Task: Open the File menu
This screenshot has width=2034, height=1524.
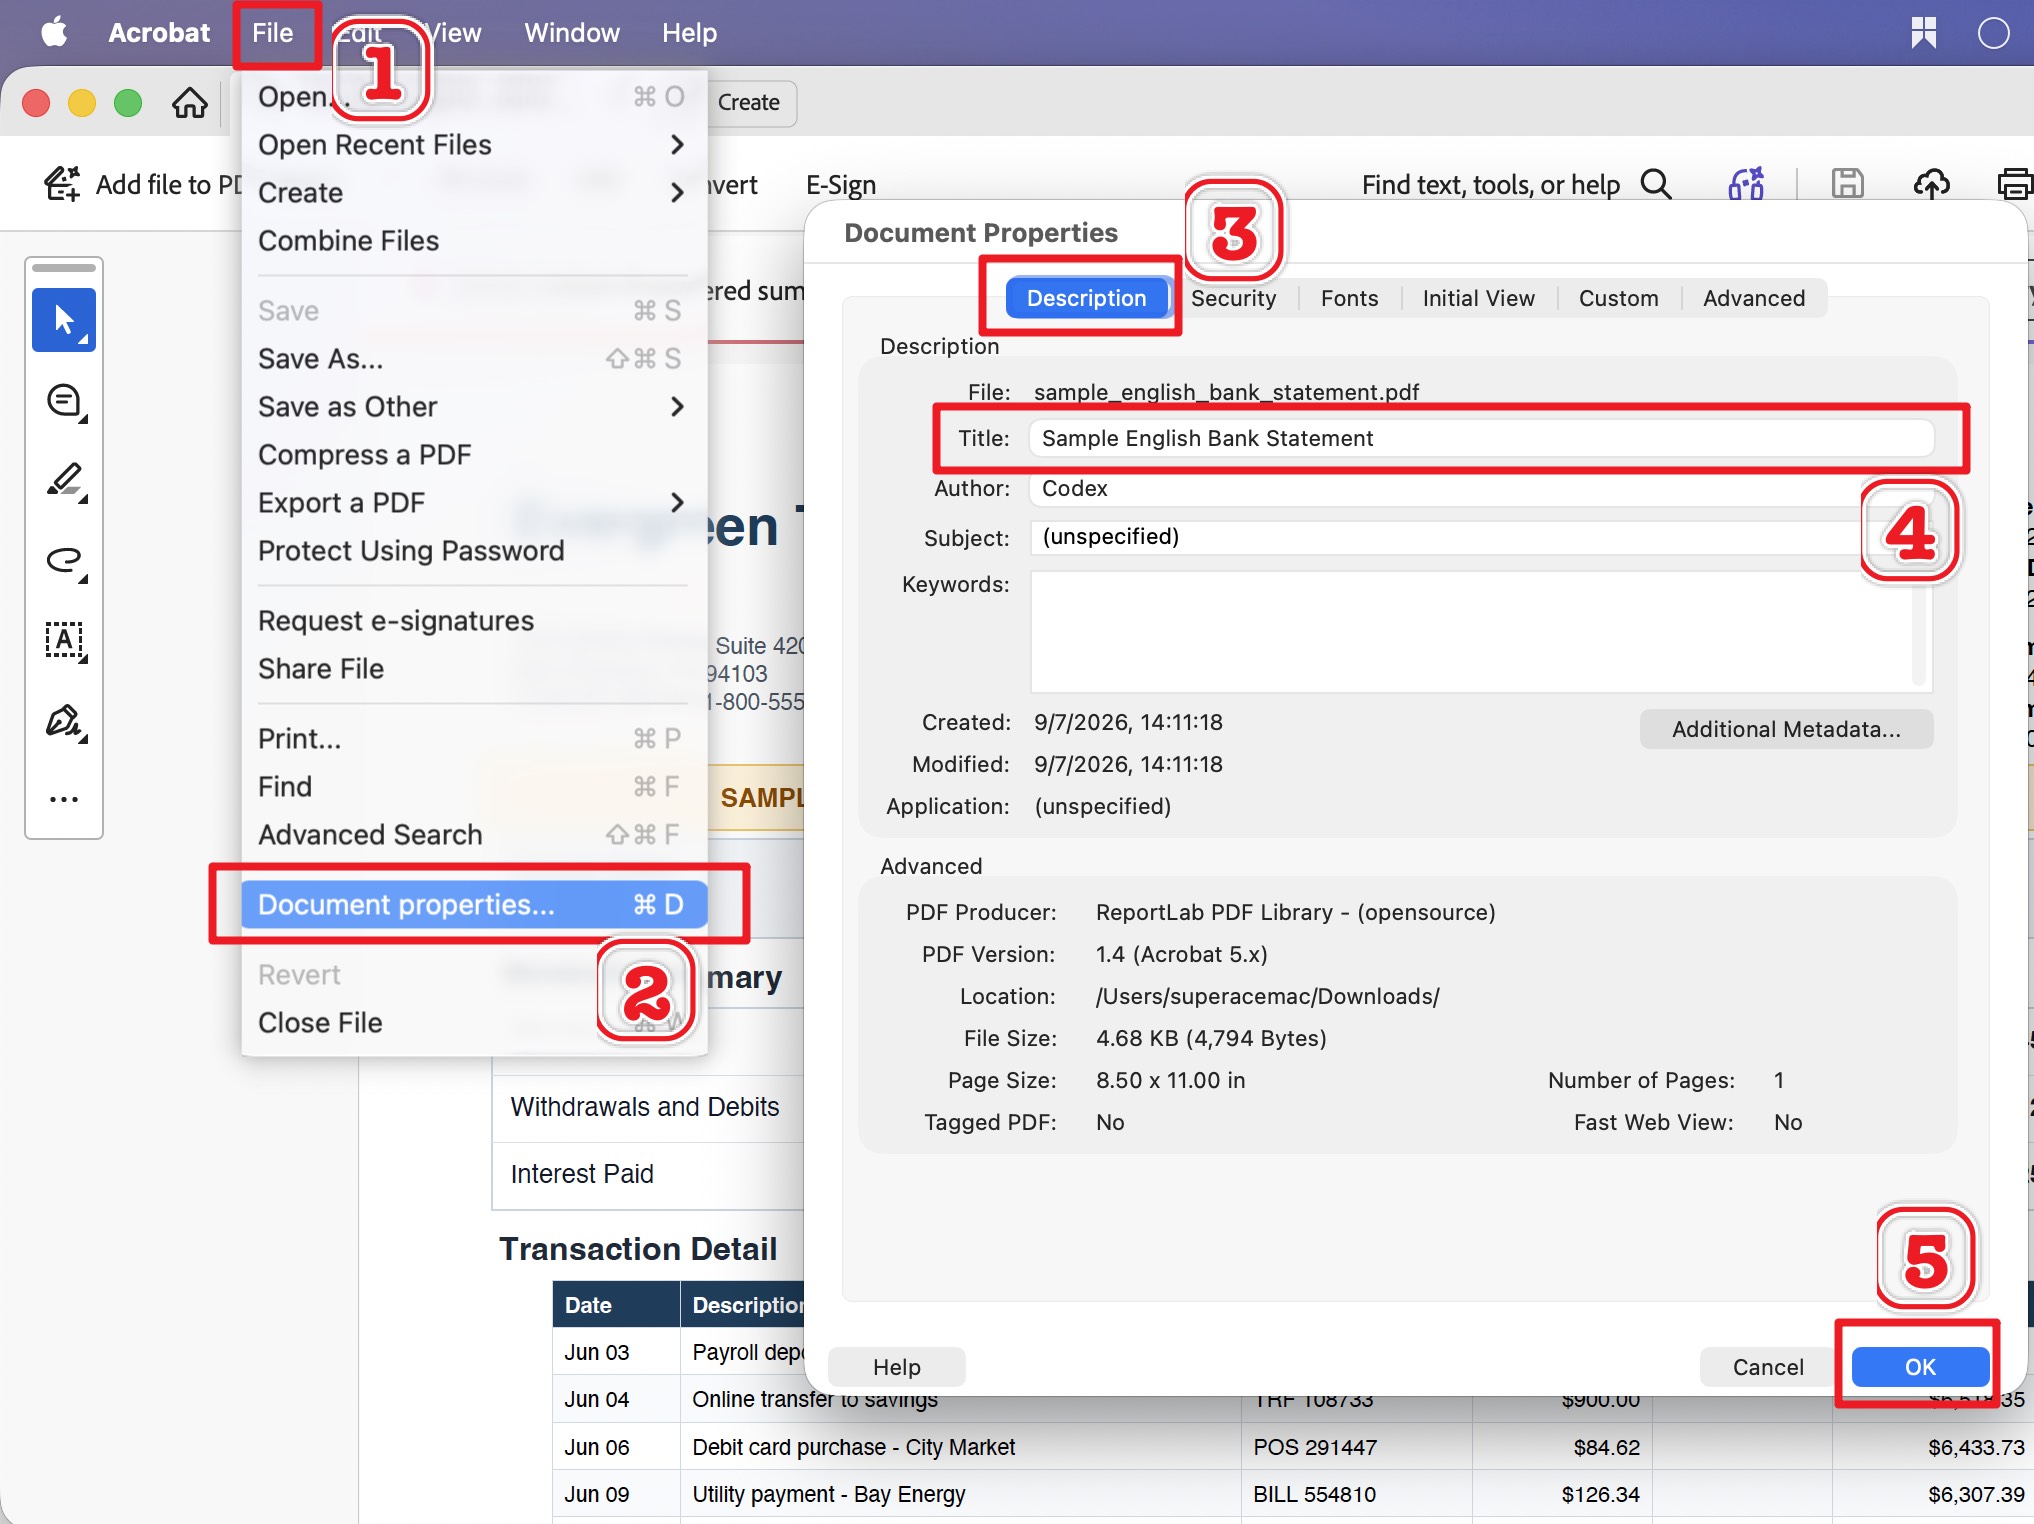Action: (272, 32)
